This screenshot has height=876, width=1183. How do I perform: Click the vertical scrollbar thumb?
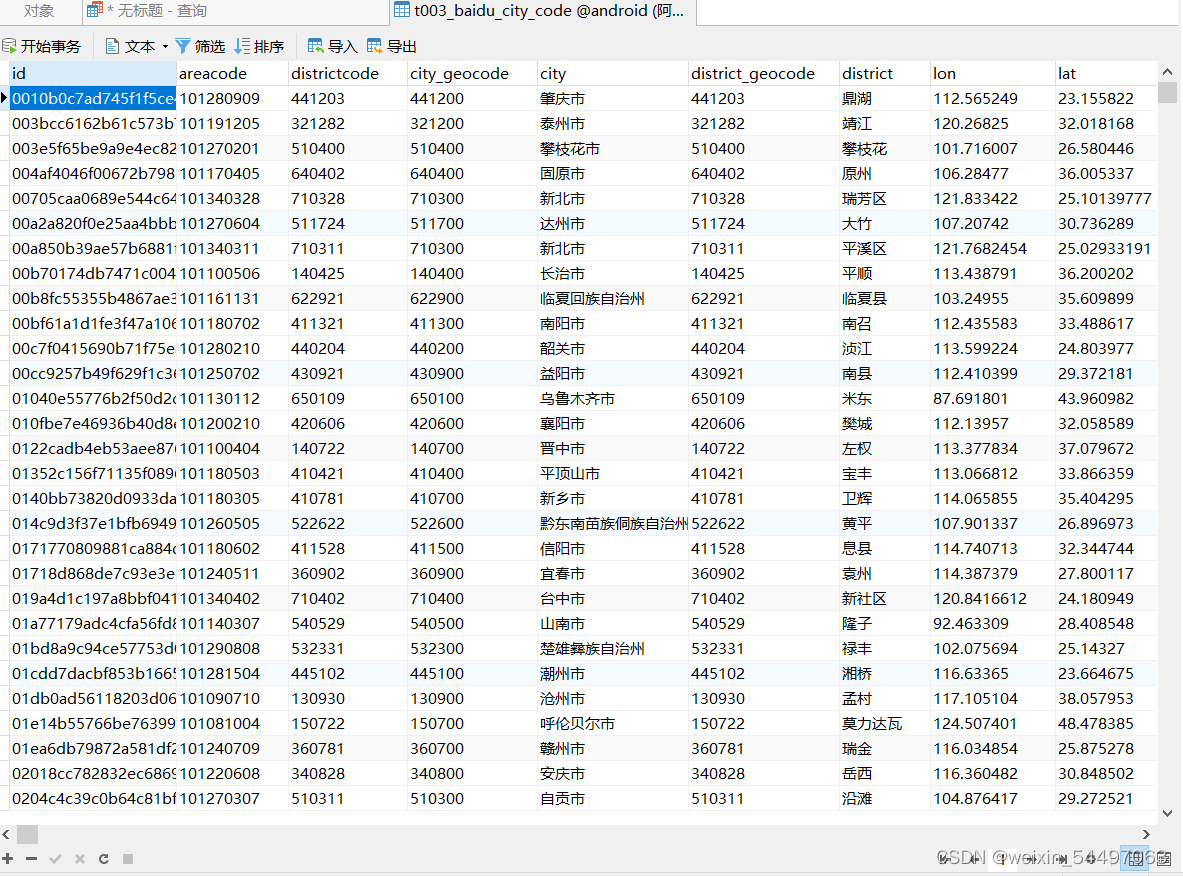1167,92
